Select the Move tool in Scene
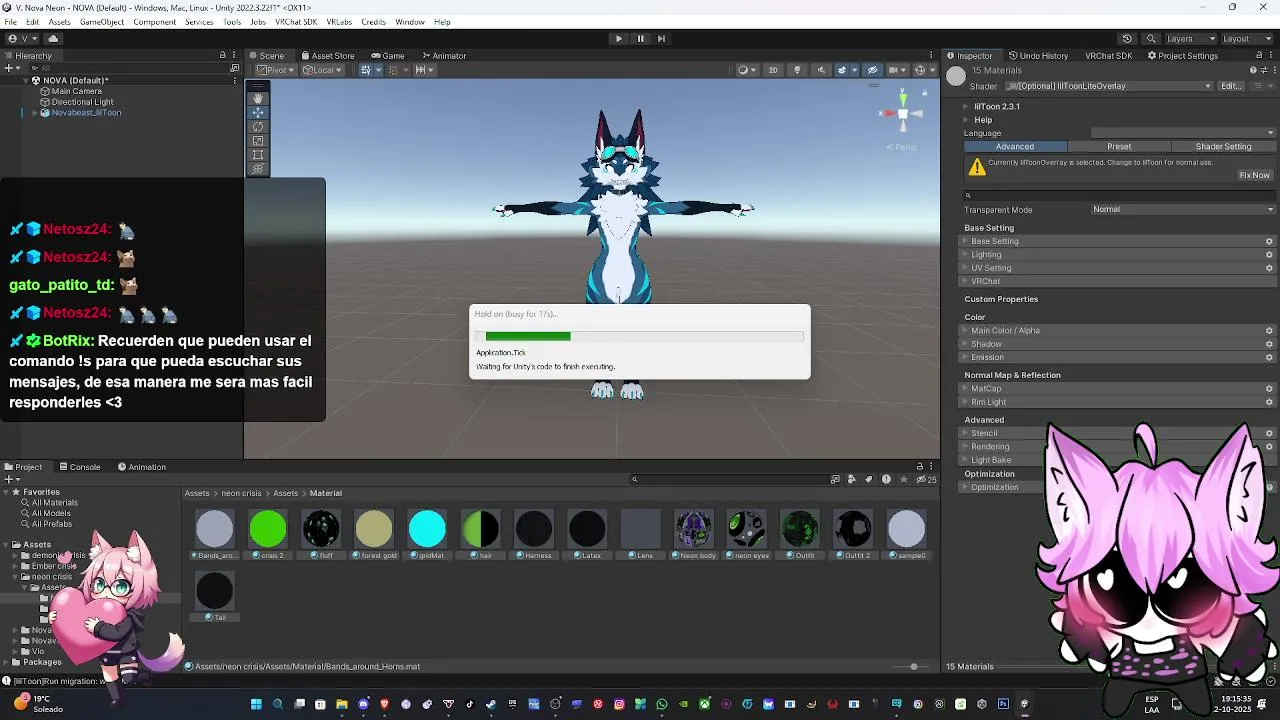This screenshot has width=1280, height=720. (258, 112)
